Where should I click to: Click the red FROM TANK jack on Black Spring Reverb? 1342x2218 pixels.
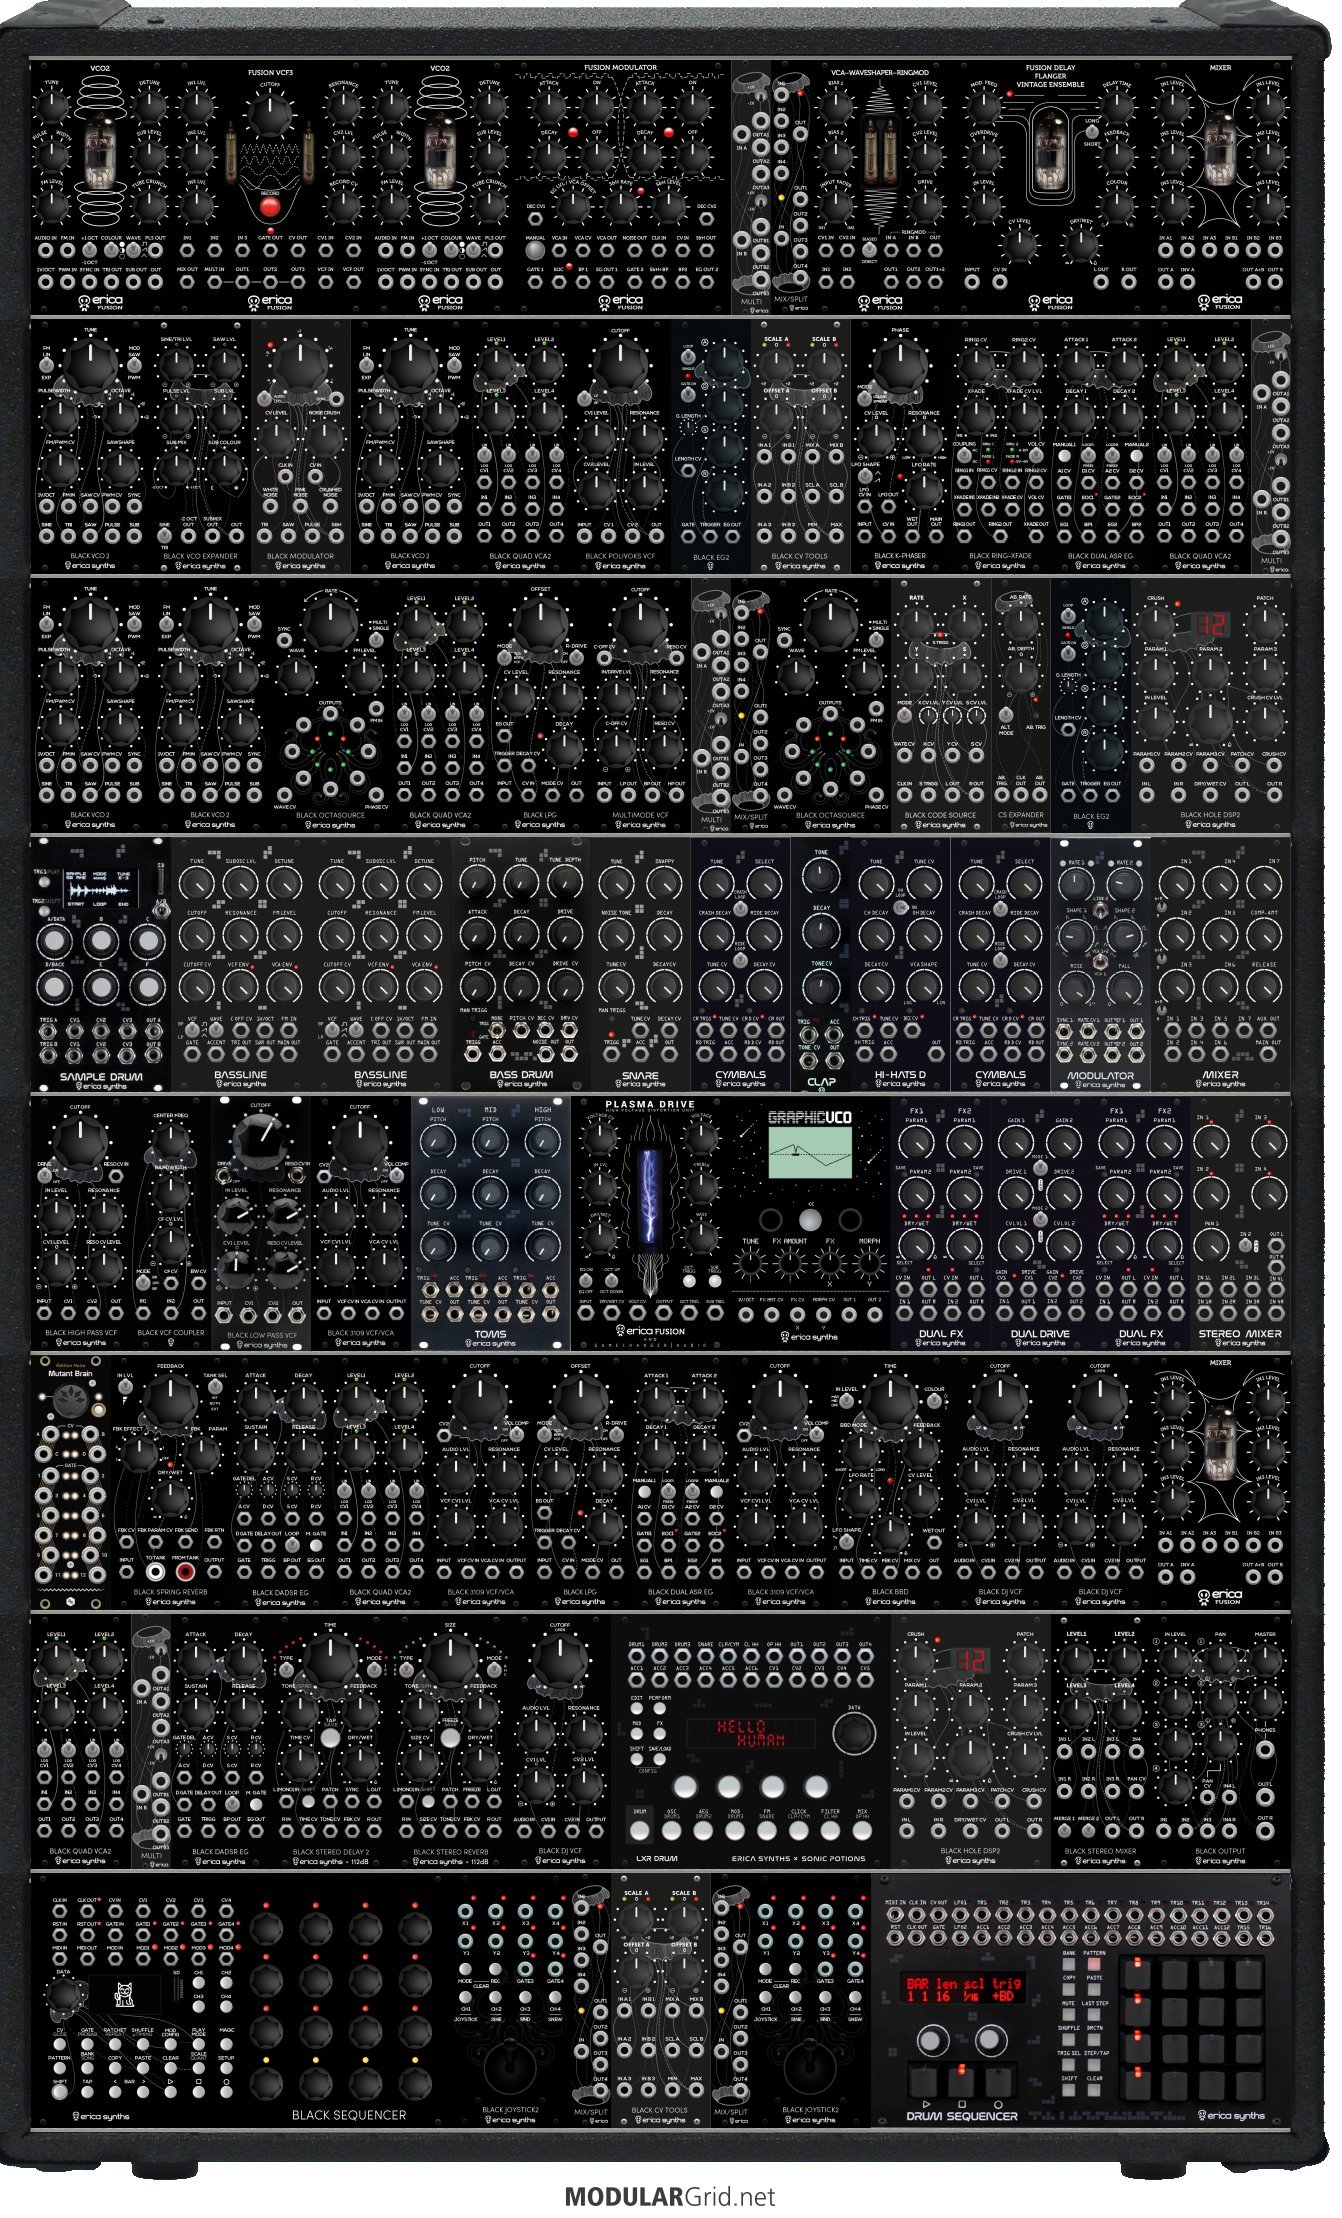click(184, 1573)
